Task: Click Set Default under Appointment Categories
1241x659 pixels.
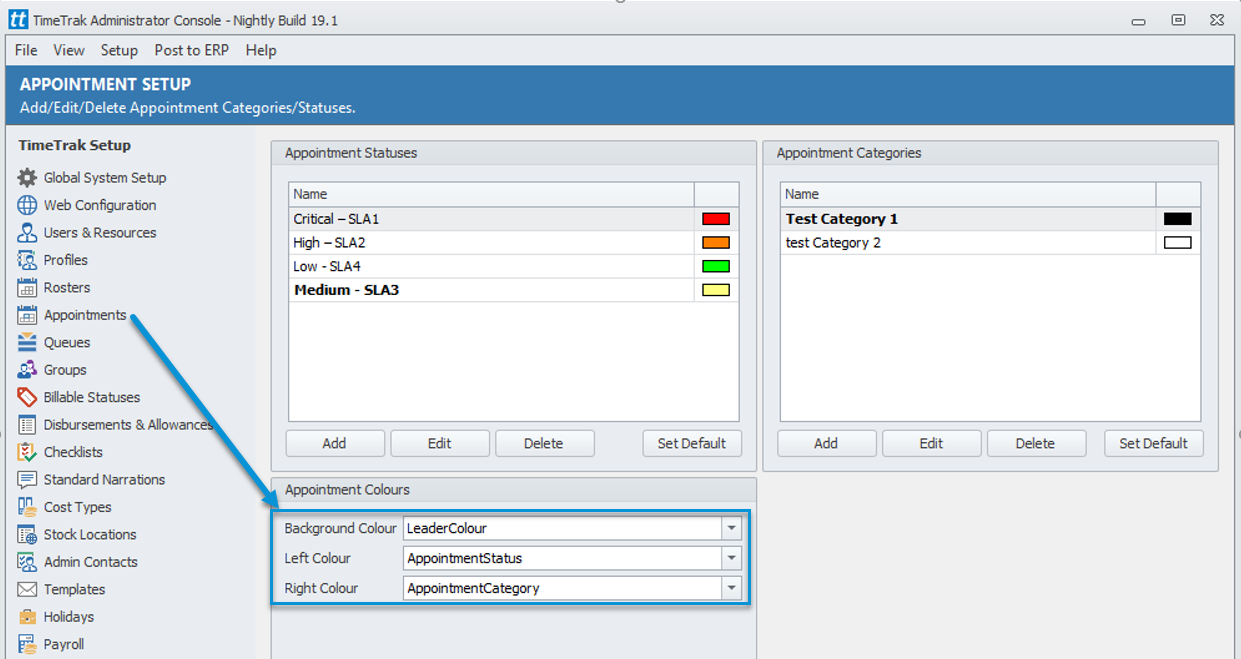Action: pyautogui.click(x=1154, y=443)
